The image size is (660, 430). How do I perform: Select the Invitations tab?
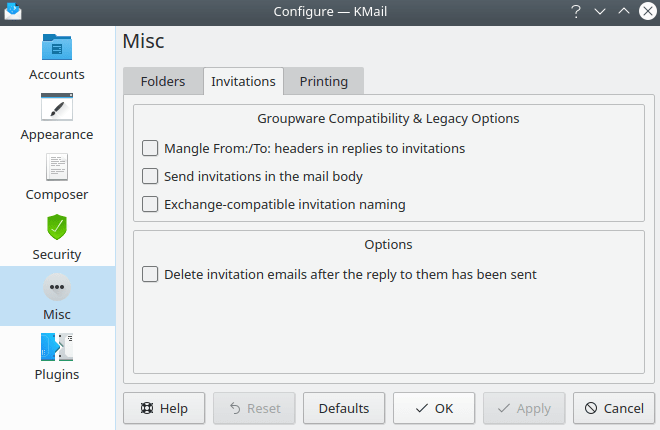pyautogui.click(x=243, y=82)
